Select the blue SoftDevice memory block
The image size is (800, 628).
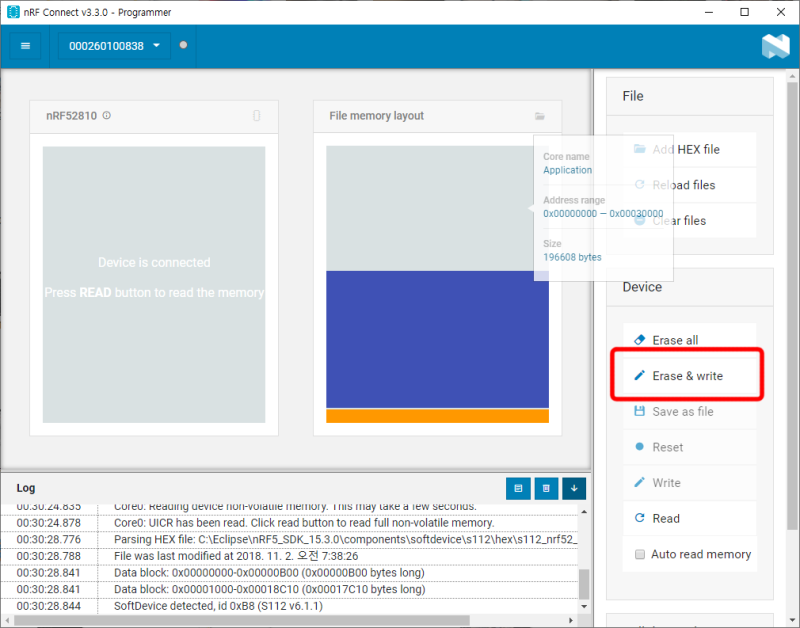[437, 339]
